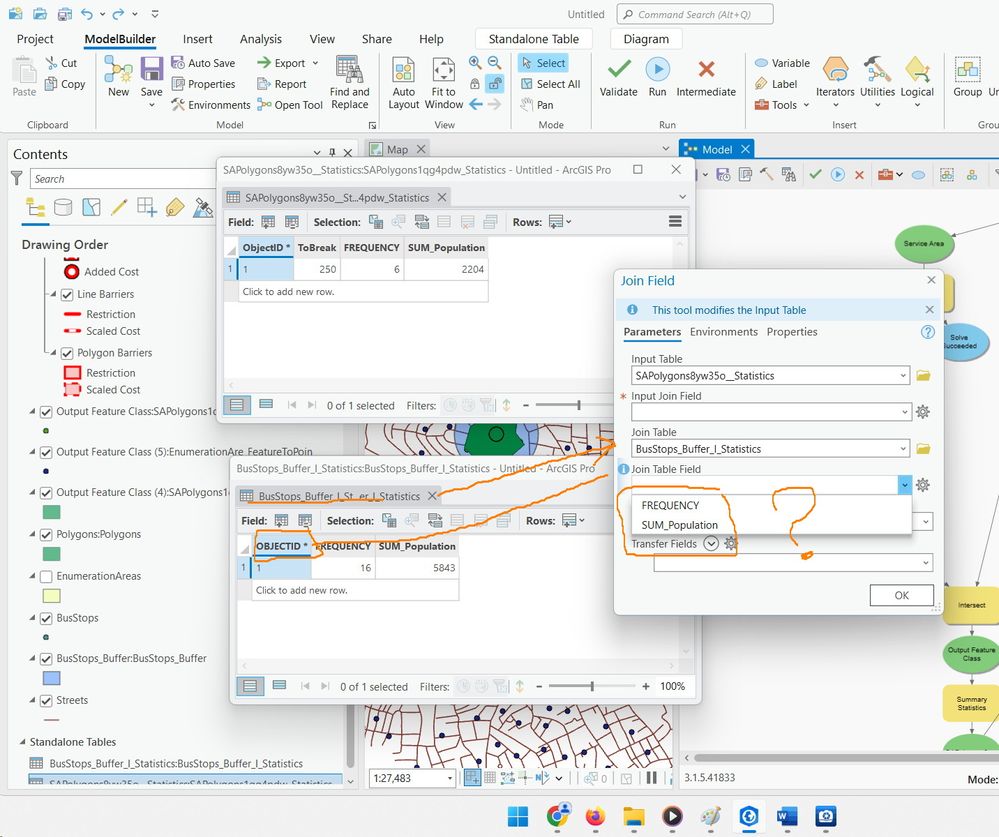Open Iterators tool in Insert group
This screenshot has height=837, width=999.
[835, 69]
